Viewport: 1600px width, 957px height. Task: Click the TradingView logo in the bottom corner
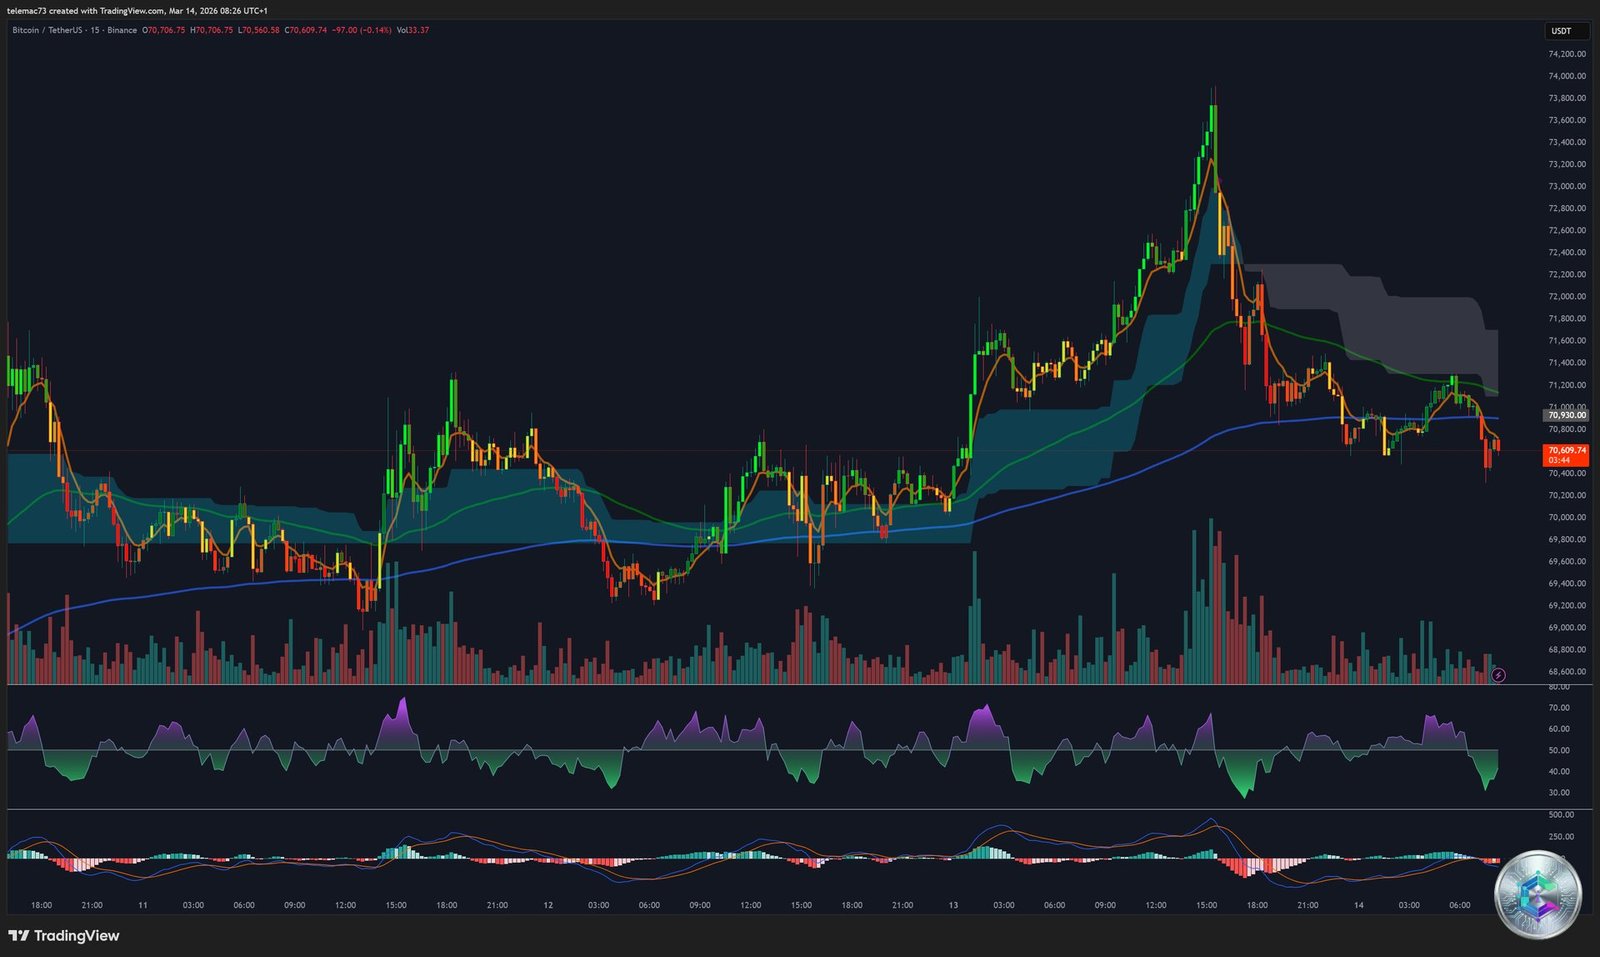pyautogui.click(x=65, y=935)
